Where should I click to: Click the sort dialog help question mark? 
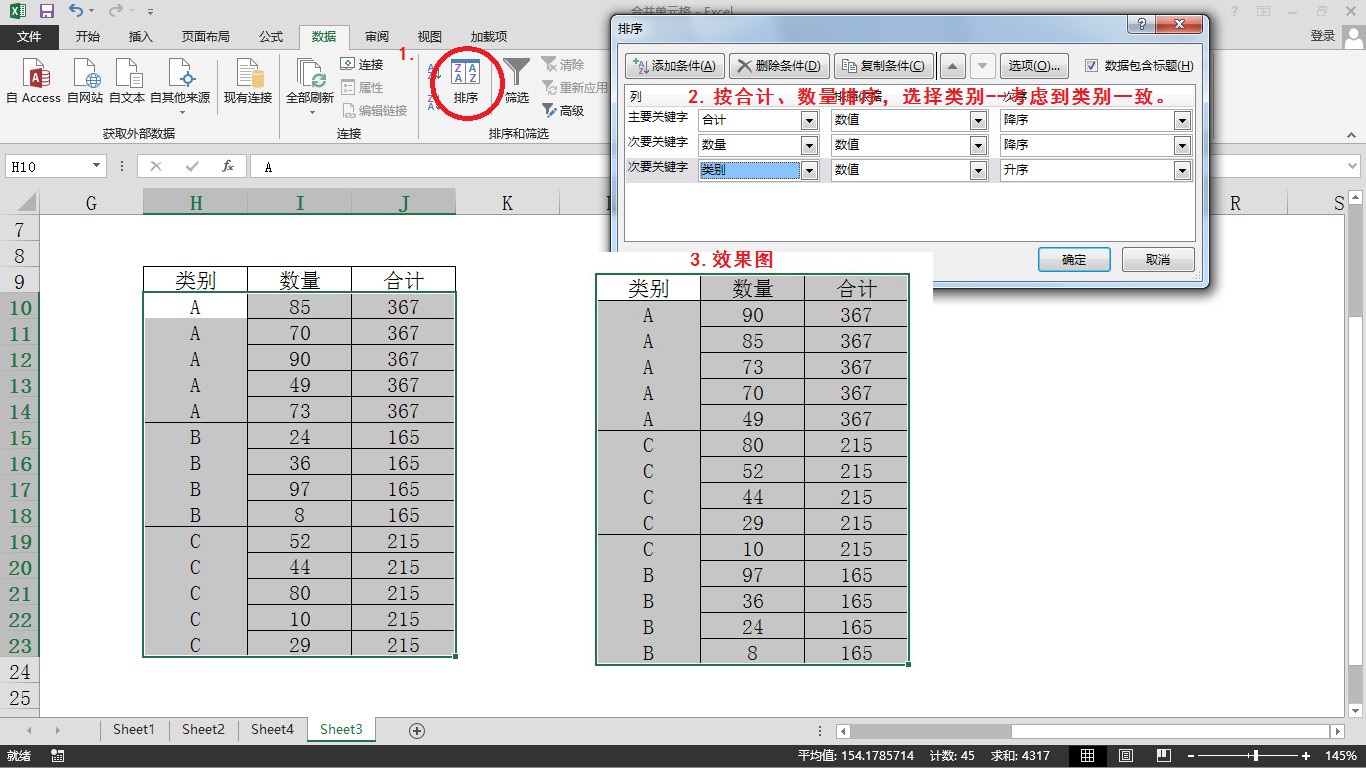coord(1141,25)
